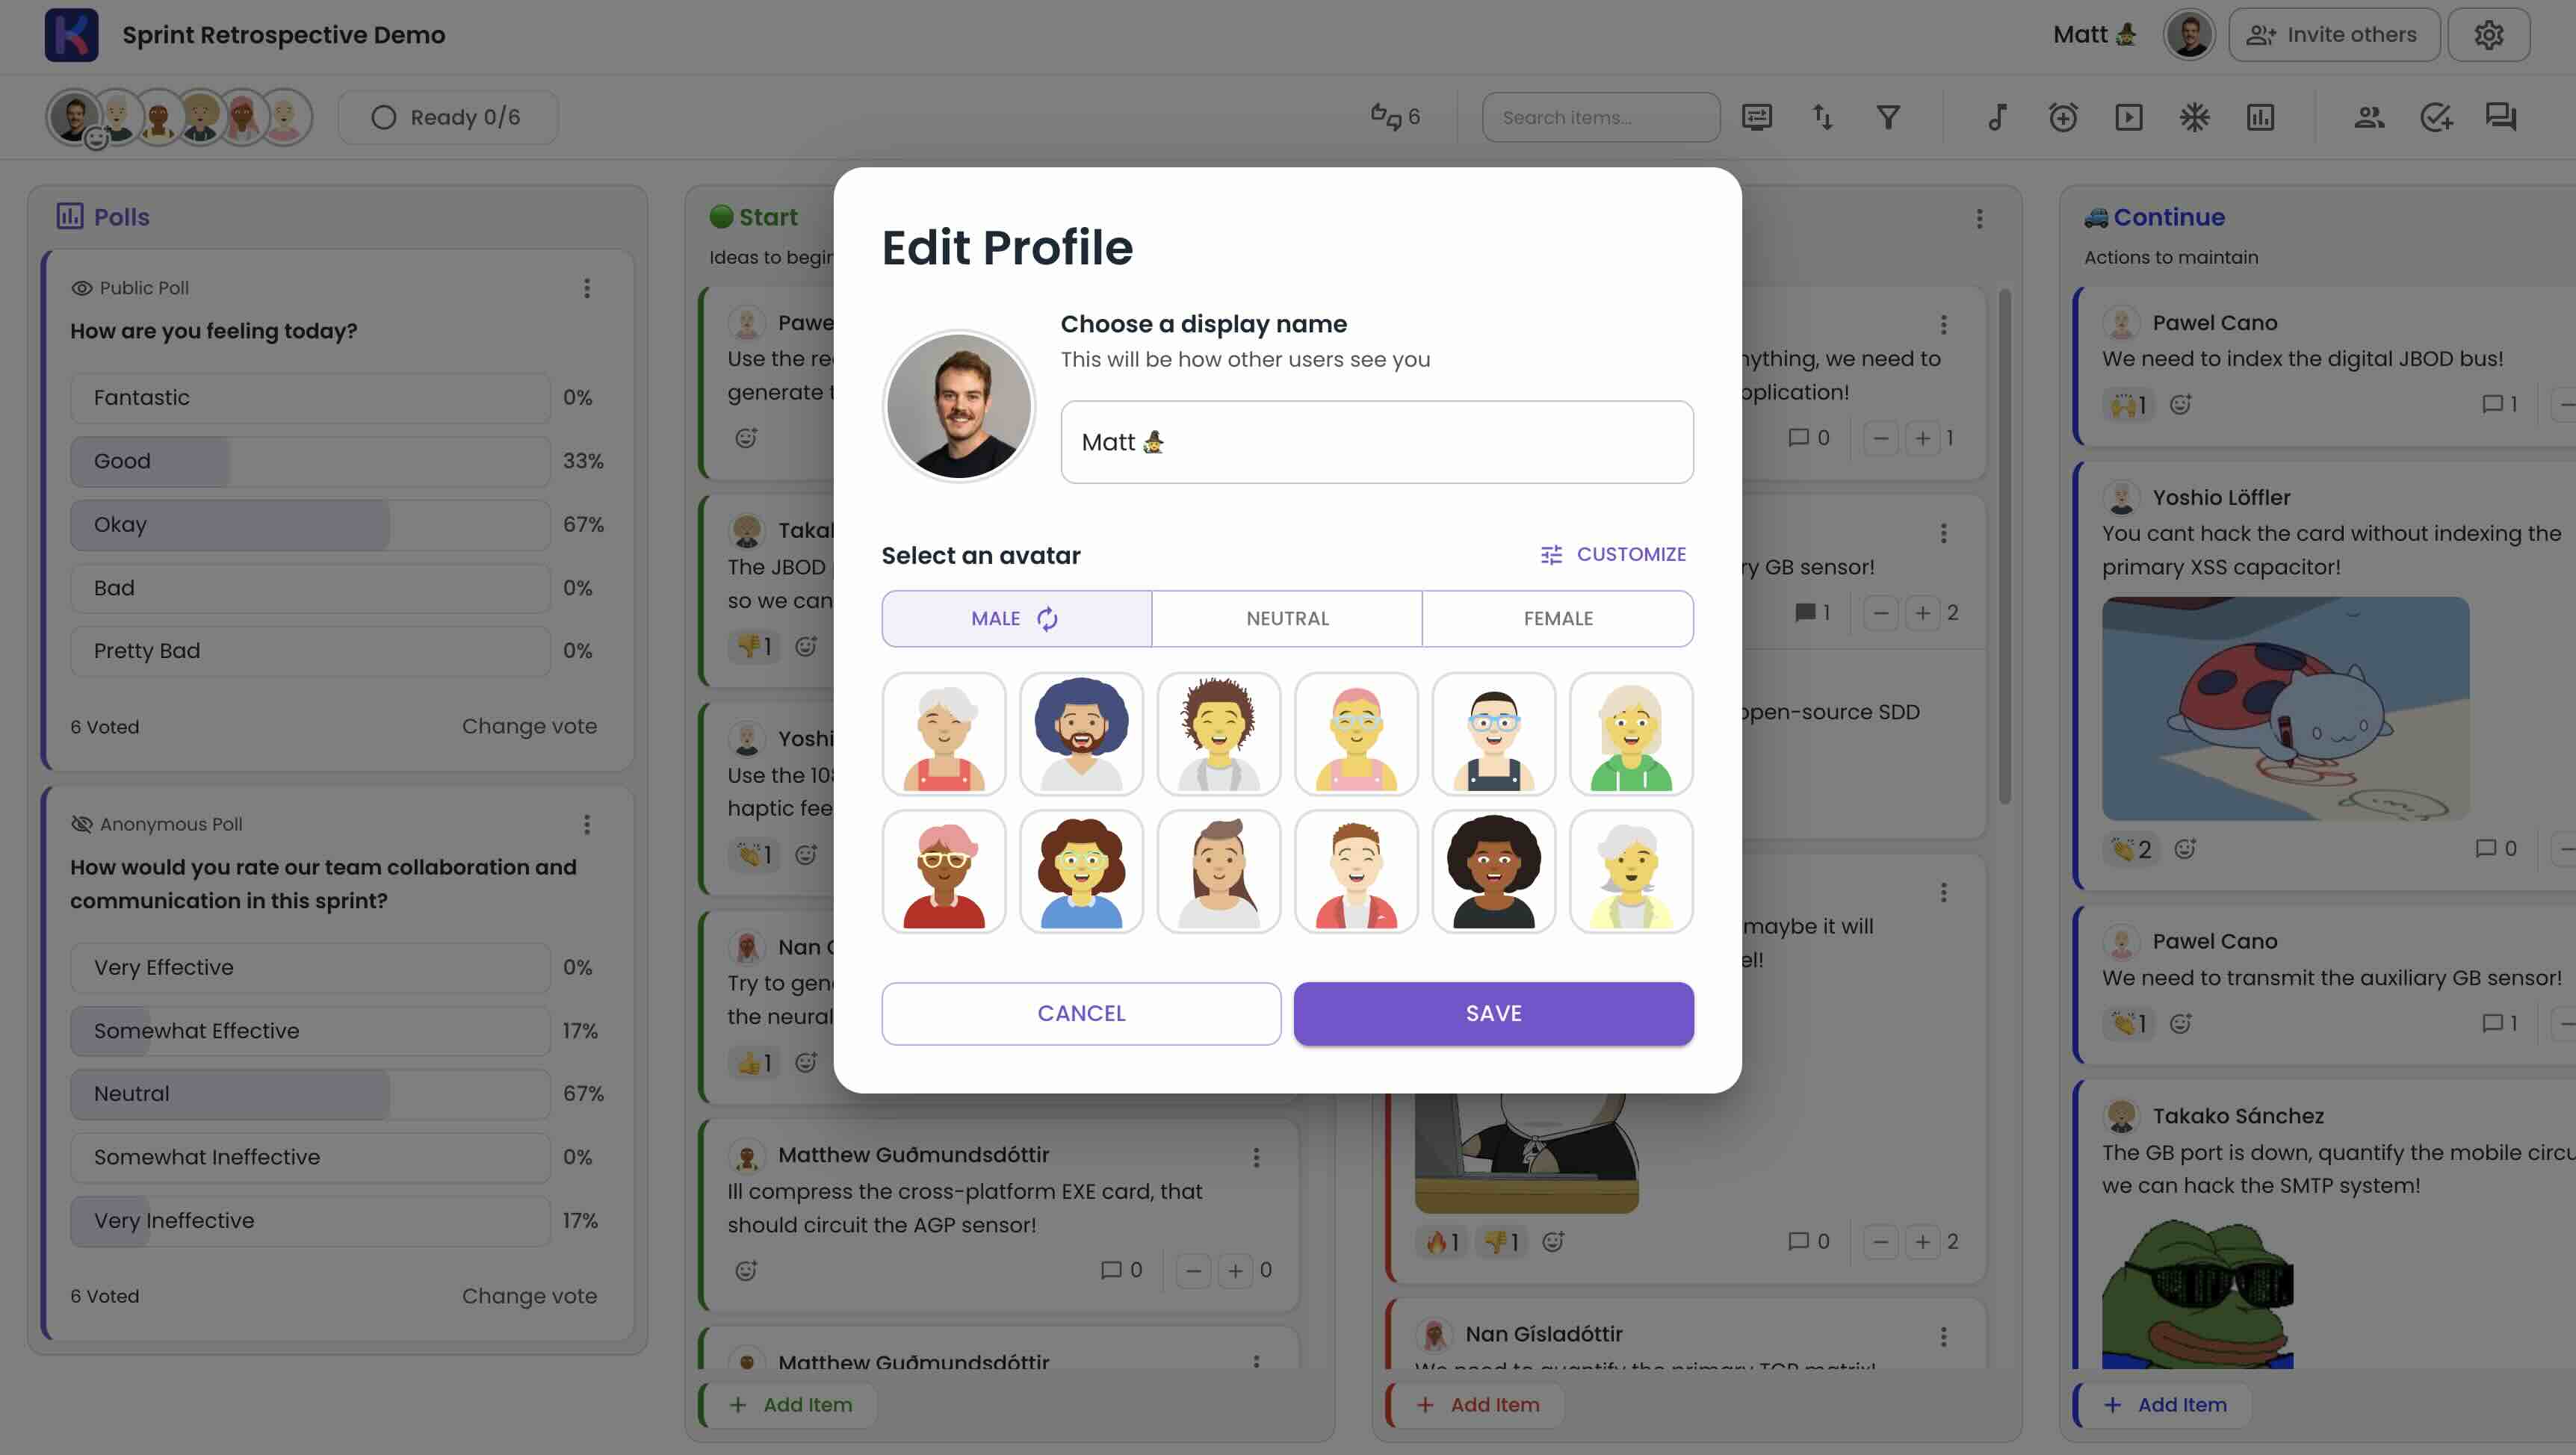Click the CANCEL button in Edit Profile
Viewport: 2576px width, 1455px height.
click(x=1081, y=1013)
